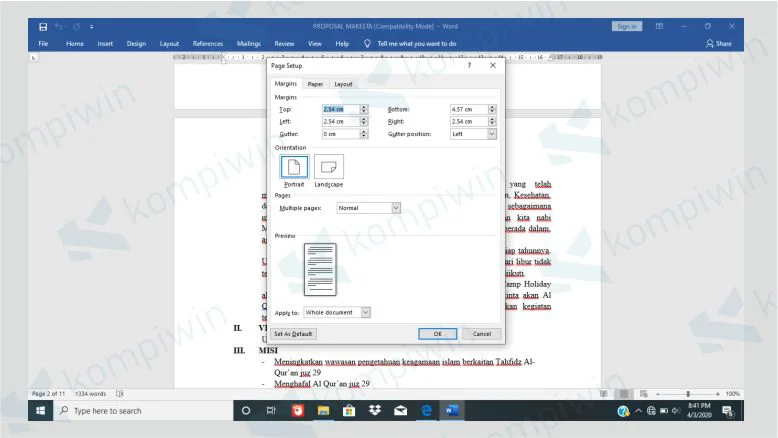This screenshot has height=438, width=778.
Task: Click Tell me what you want to do
Action: pyautogui.click(x=416, y=44)
